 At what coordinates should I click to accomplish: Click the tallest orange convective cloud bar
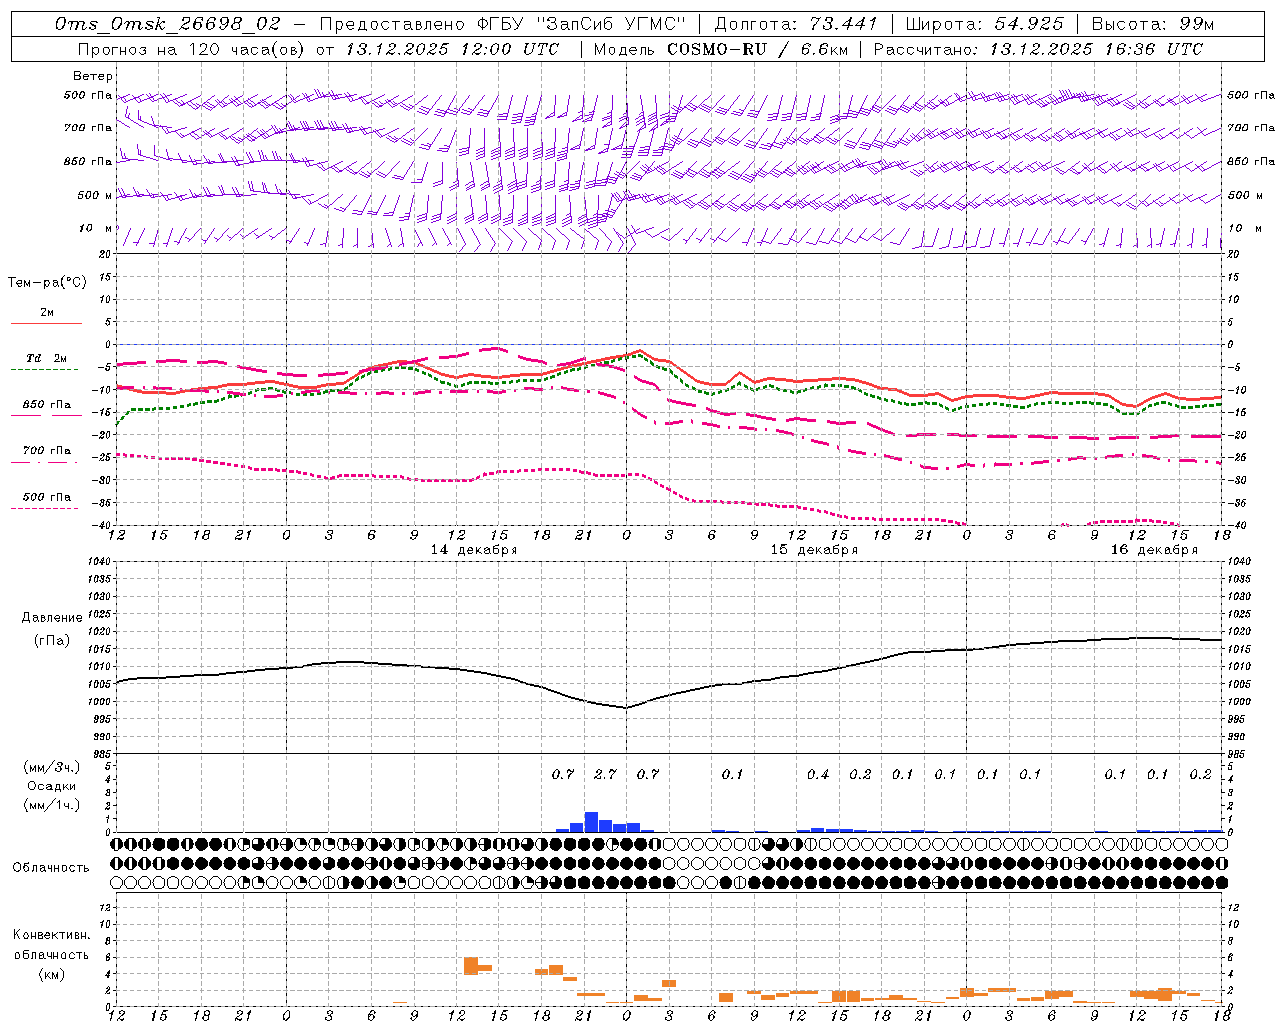coord(471,966)
